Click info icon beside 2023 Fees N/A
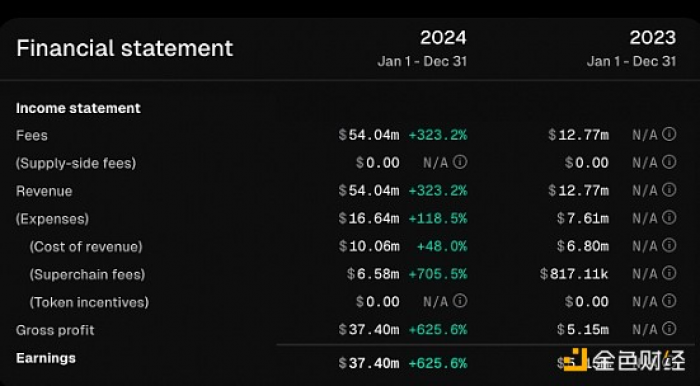Image resolution: width=700 pixels, height=386 pixels. (x=669, y=134)
